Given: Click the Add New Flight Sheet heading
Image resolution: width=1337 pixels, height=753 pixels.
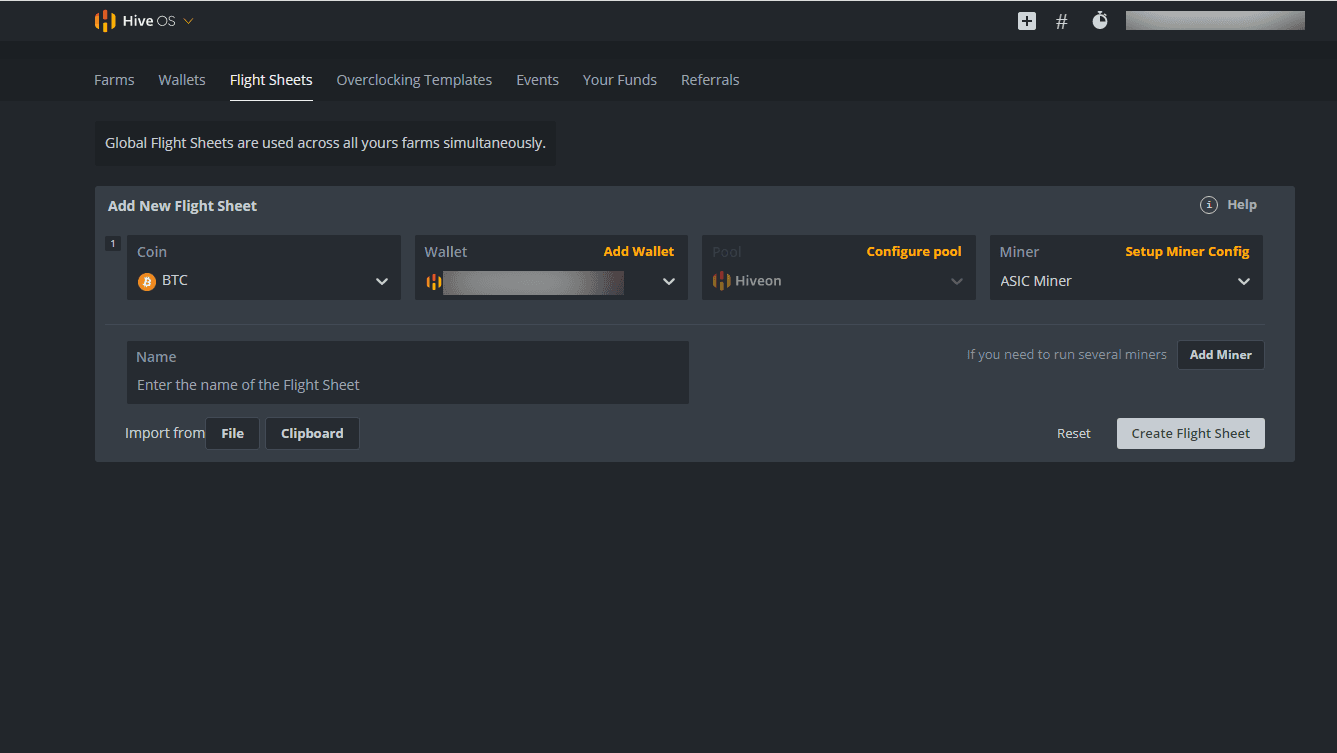Looking at the screenshot, I should 182,206.
